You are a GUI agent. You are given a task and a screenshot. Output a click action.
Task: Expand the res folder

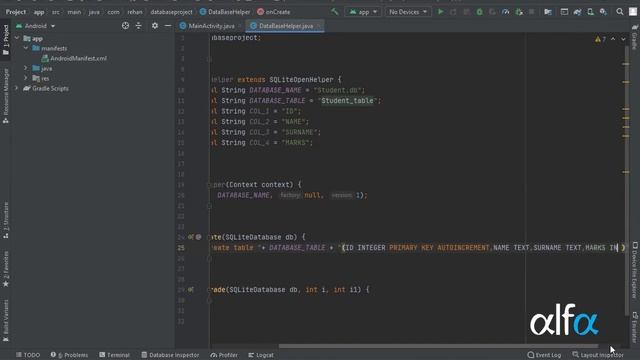(x=26, y=78)
